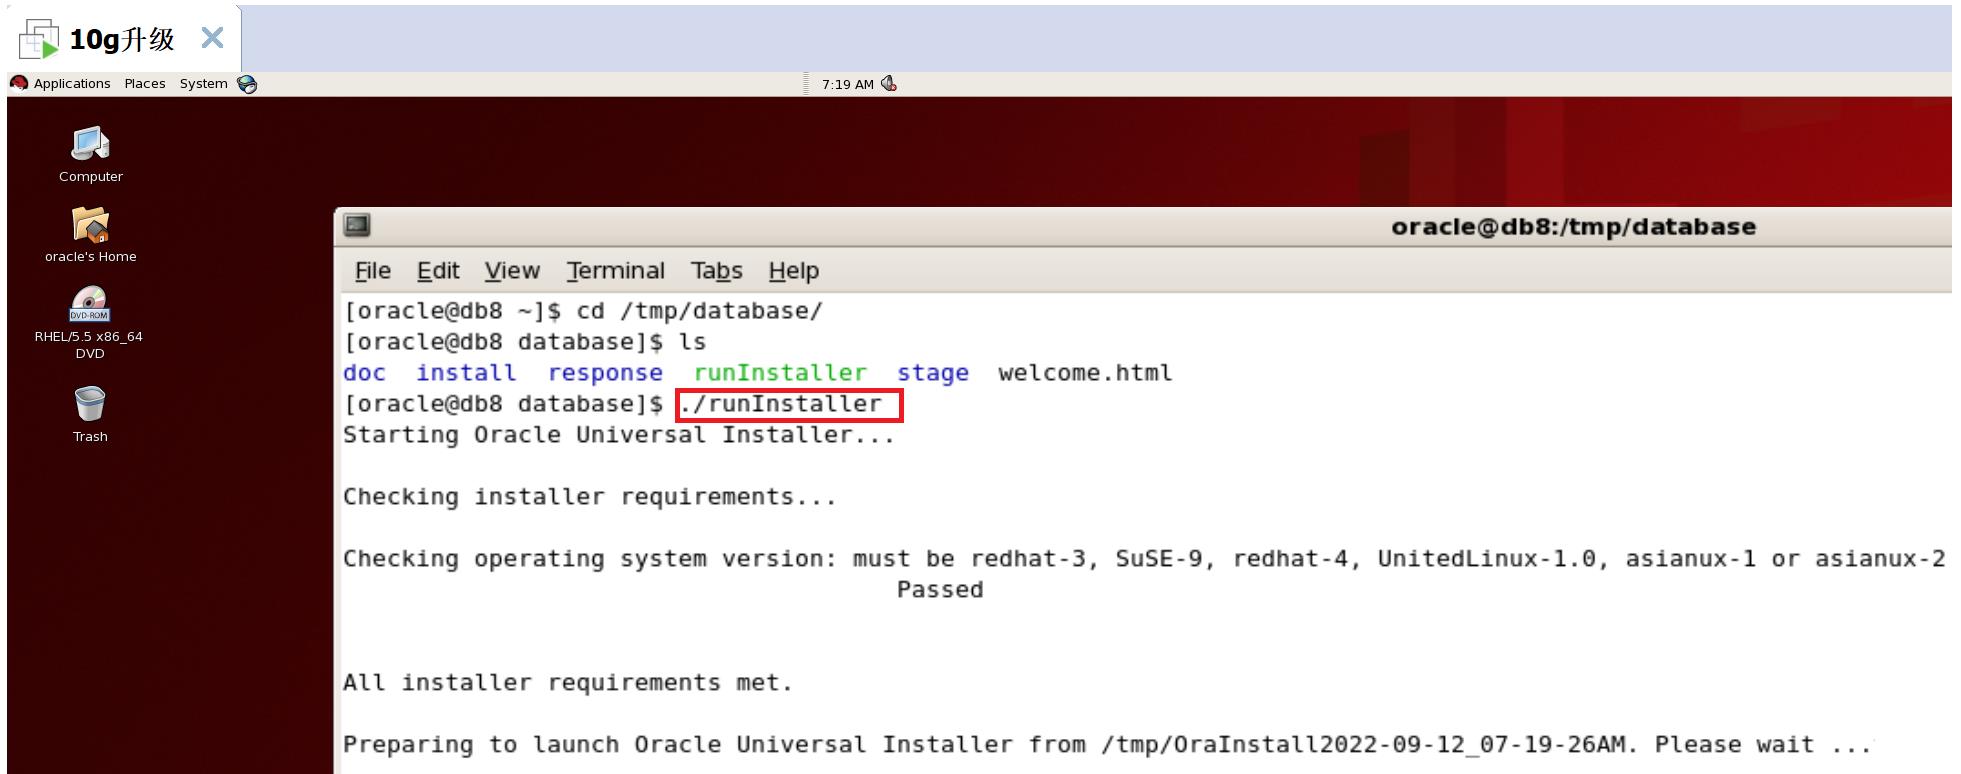This screenshot has height=774, width=1961.
Task: Click the volume control icon next to clock
Action: (889, 84)
